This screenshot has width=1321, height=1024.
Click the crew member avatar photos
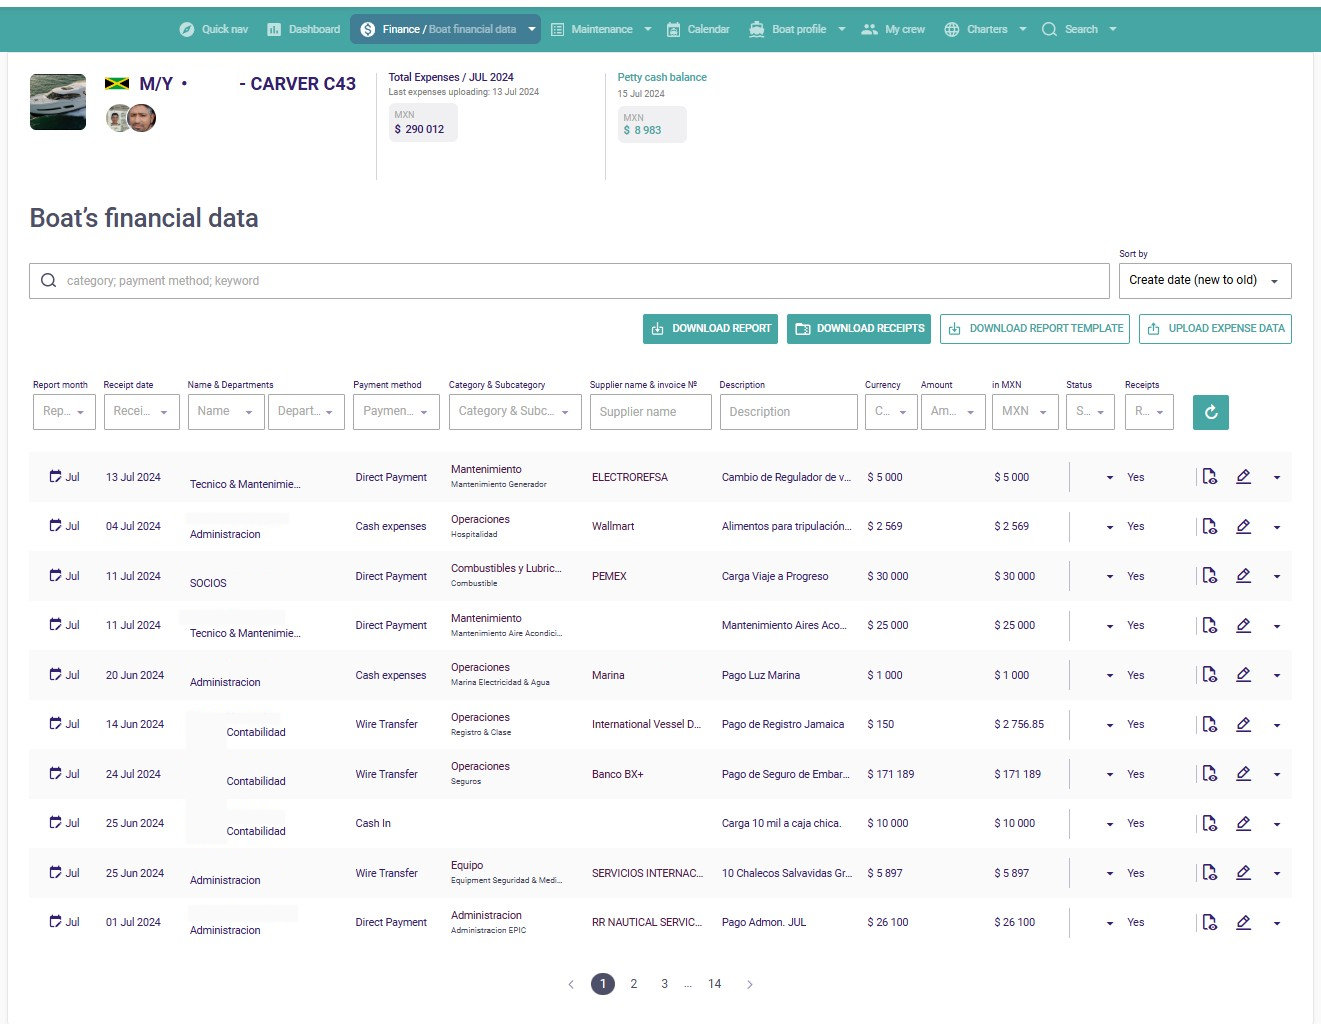(x=131, y=118)
